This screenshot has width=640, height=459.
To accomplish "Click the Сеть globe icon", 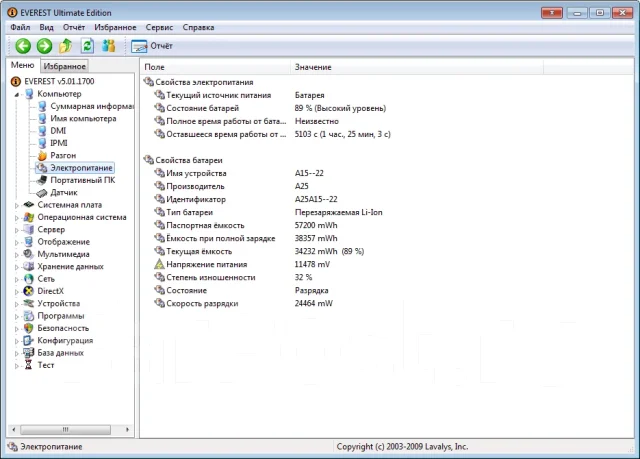I will click(x=29, y=279).
